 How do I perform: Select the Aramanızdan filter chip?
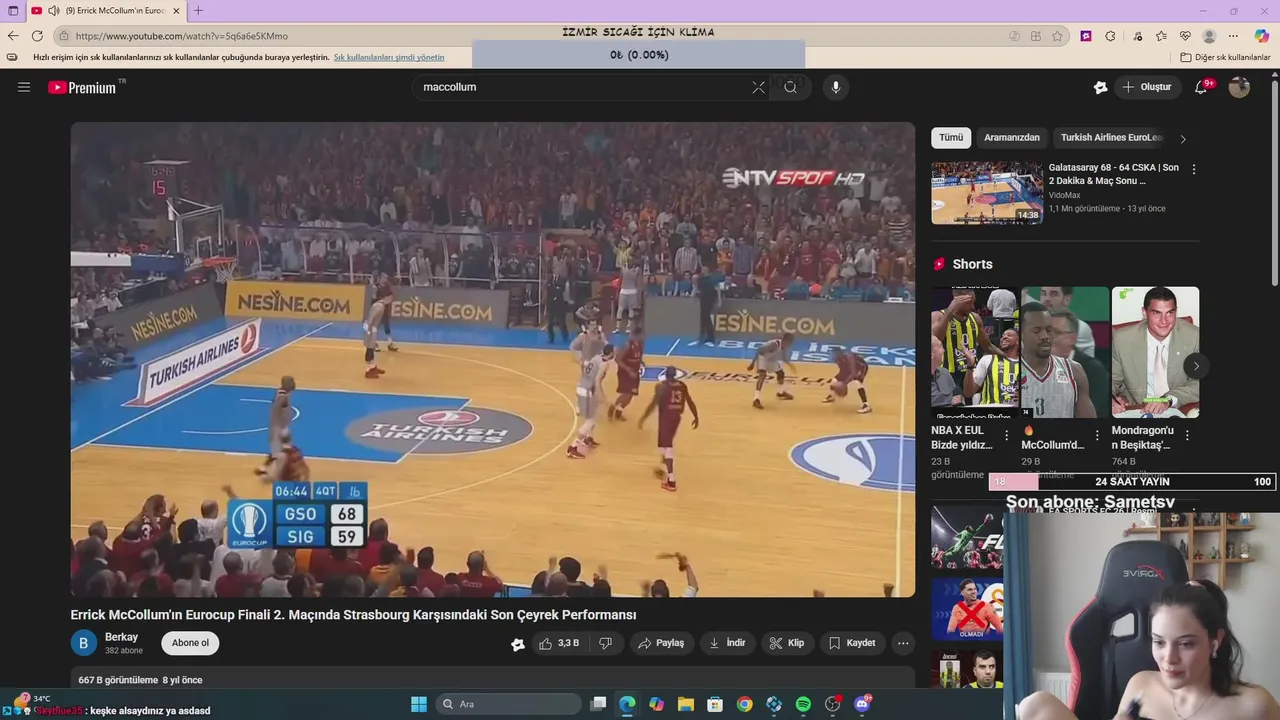pyautogui.click(x=1012, y=138)
